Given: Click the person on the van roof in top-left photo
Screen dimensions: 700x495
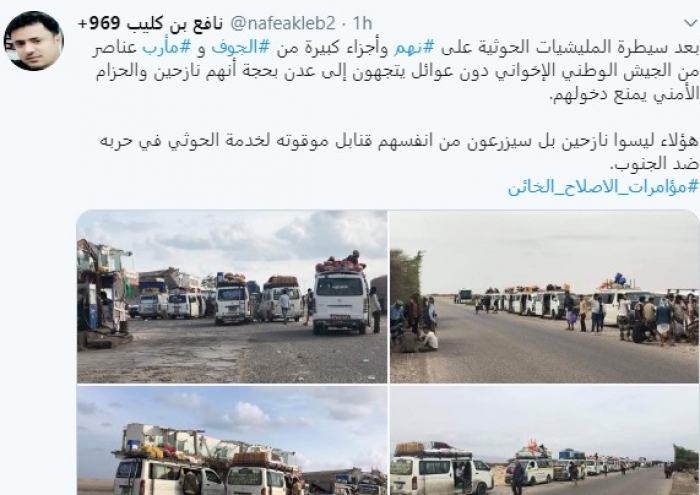Looking at the screenshot, I should tap(354, 257).
